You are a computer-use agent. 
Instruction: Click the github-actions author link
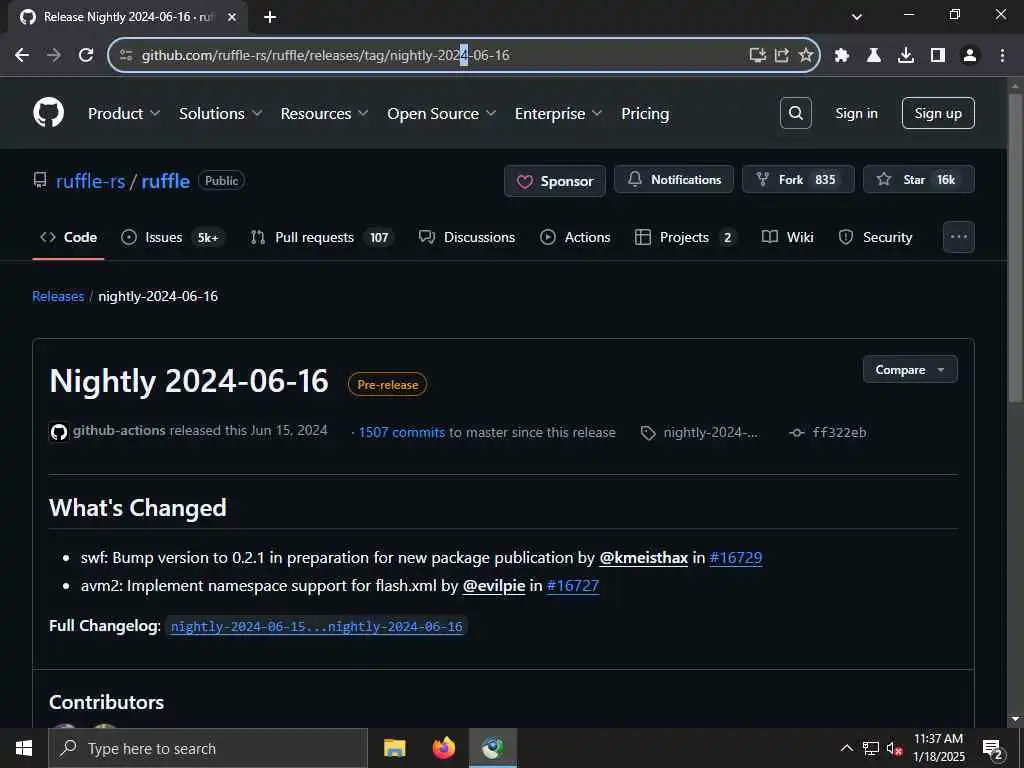119,430
